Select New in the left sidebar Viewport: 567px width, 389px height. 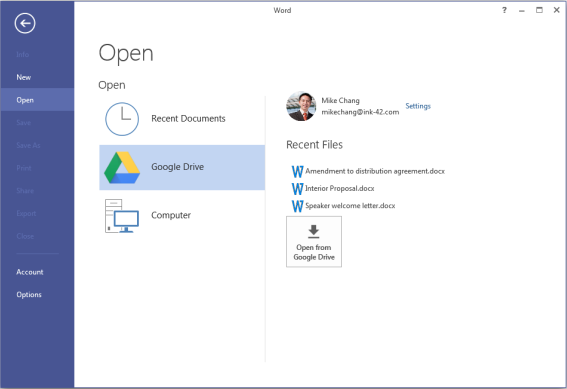tap(24, 77)
